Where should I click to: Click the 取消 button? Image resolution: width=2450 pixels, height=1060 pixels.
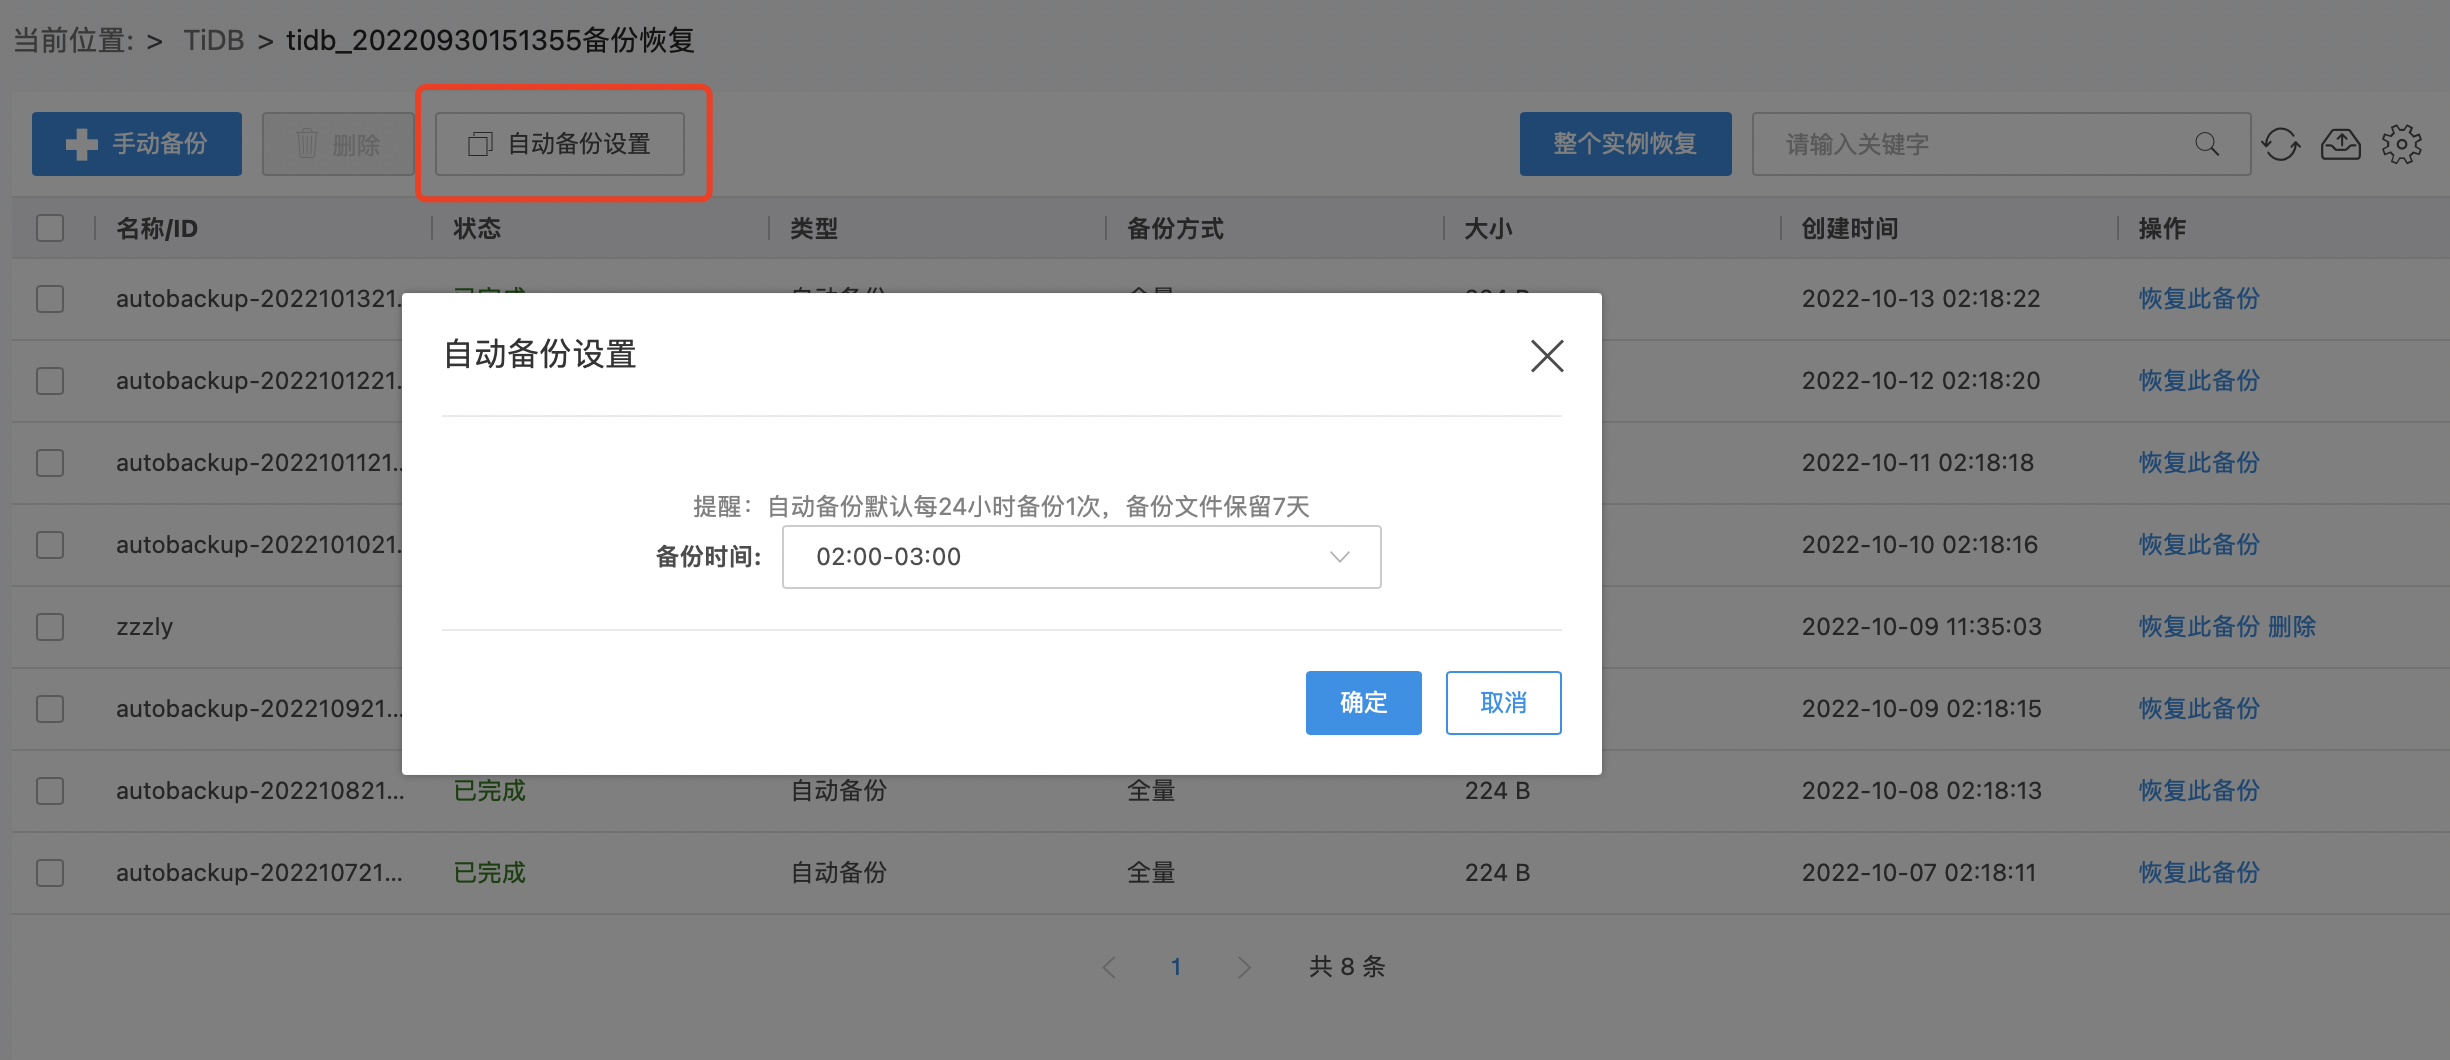(x=1503, y=703)
